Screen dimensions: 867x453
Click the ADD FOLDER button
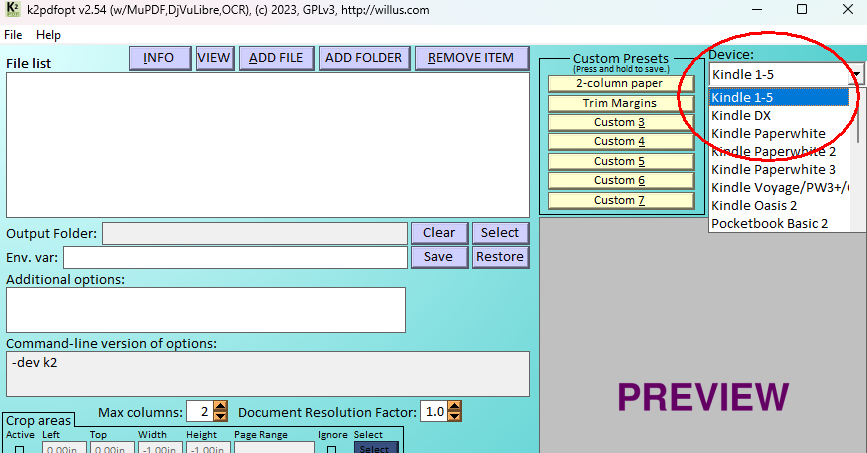364,58
